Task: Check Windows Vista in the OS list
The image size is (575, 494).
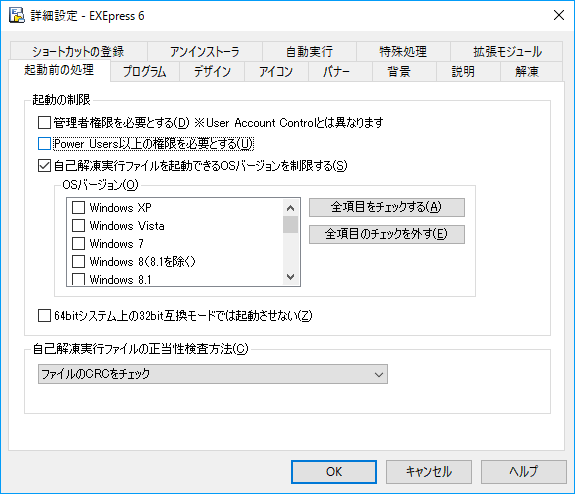Action: (x=78, y=226)
